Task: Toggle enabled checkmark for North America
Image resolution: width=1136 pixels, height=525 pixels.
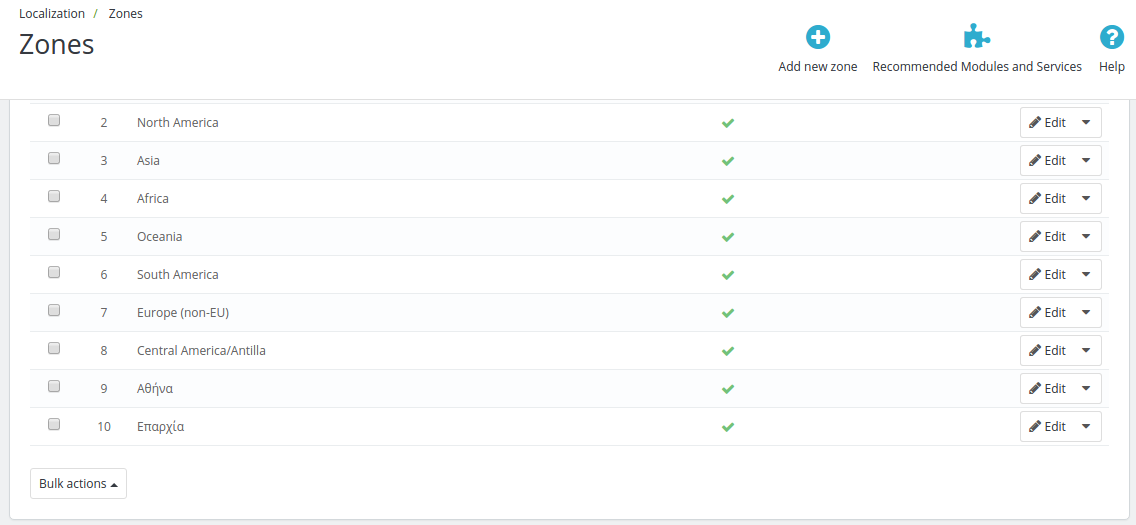Action: (728, 123)
